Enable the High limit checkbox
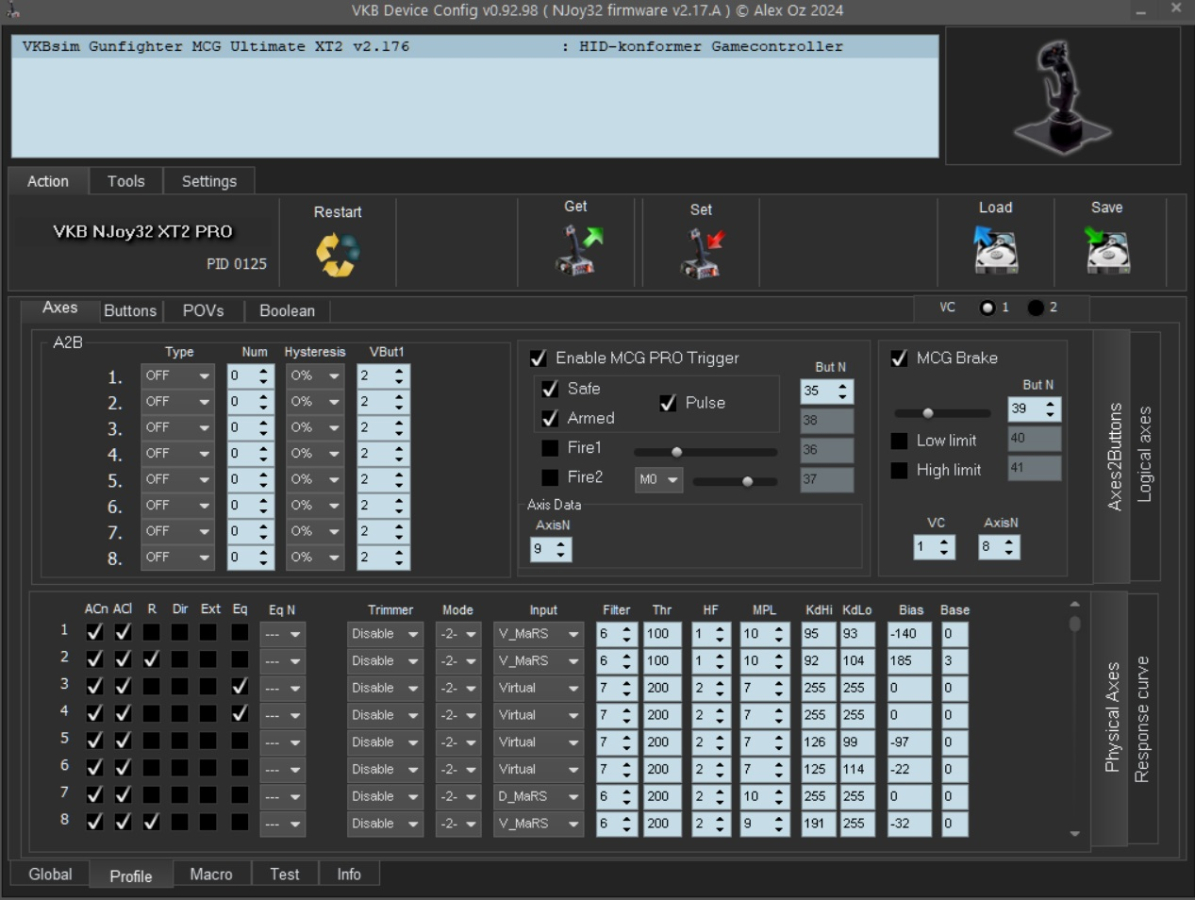 [x=899, y=470]
